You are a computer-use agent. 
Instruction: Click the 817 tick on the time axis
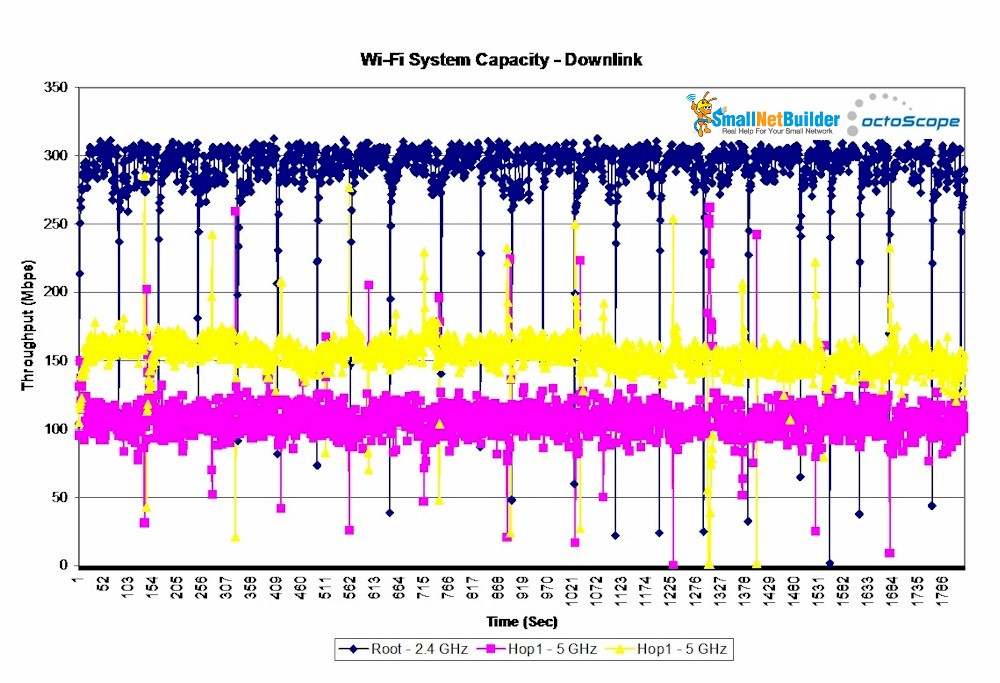point(472,586)
